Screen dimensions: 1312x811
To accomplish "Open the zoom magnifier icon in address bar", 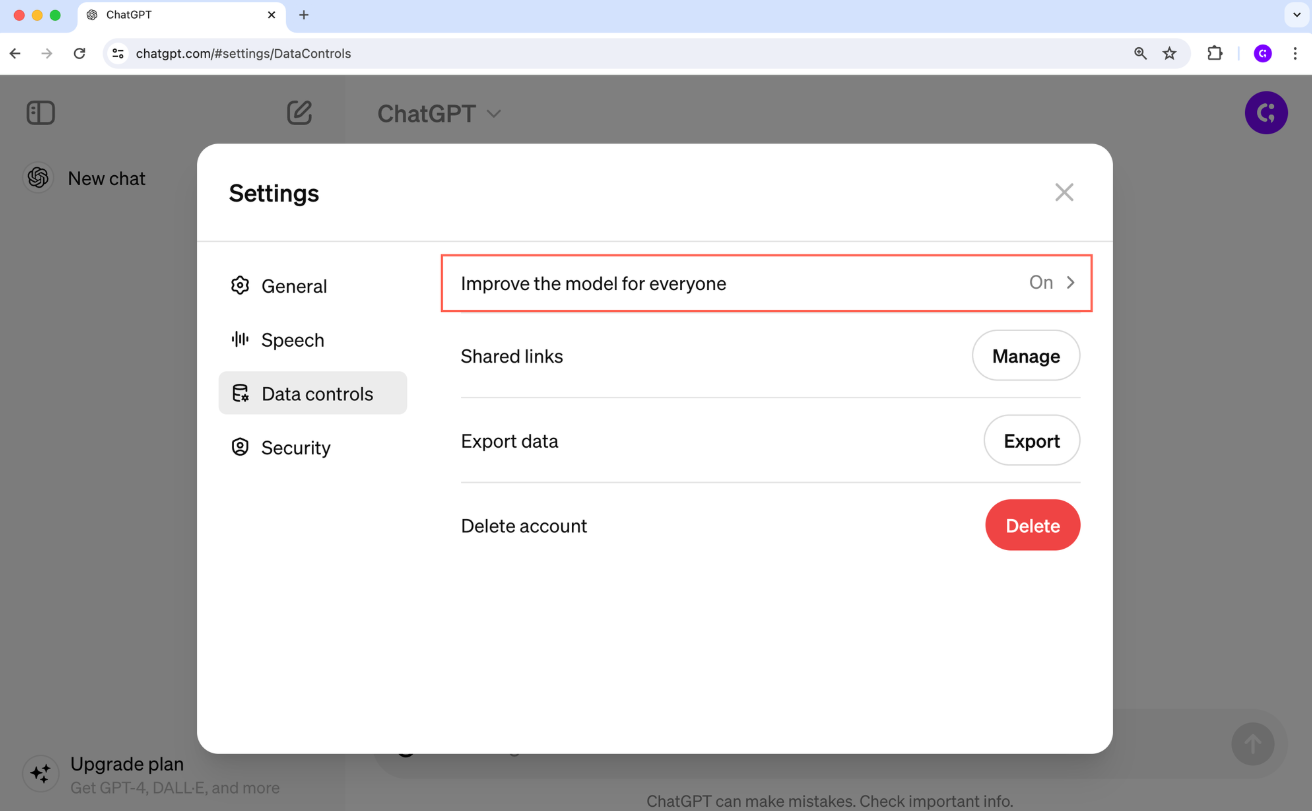I will (1140, 53).
